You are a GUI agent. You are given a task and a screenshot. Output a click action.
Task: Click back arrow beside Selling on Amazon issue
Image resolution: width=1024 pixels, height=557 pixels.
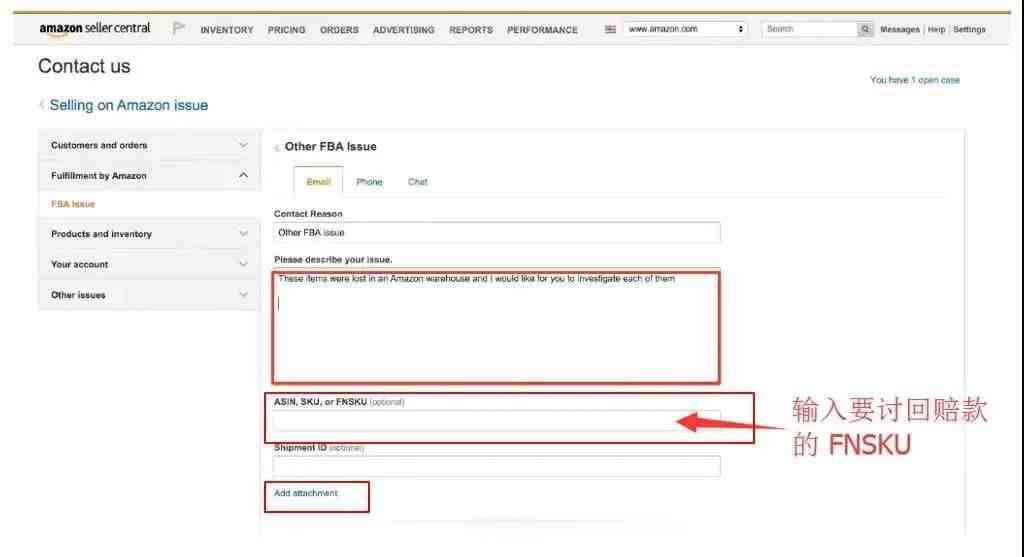click(42, 105)
